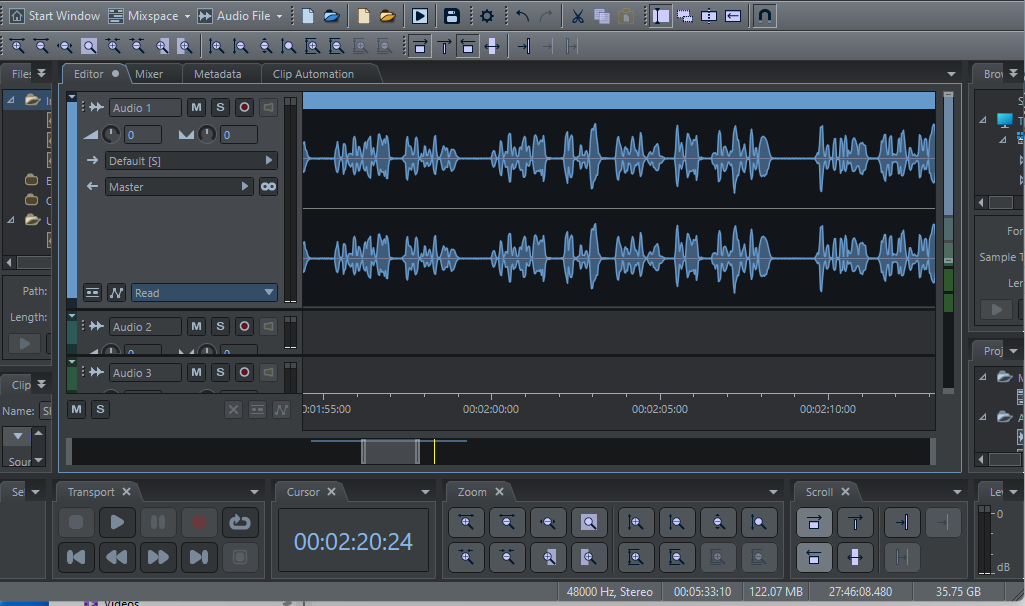Screen dimensions: 1025x606
Task: Click the link channels icon beside Master
Action: tap(267, 187)
